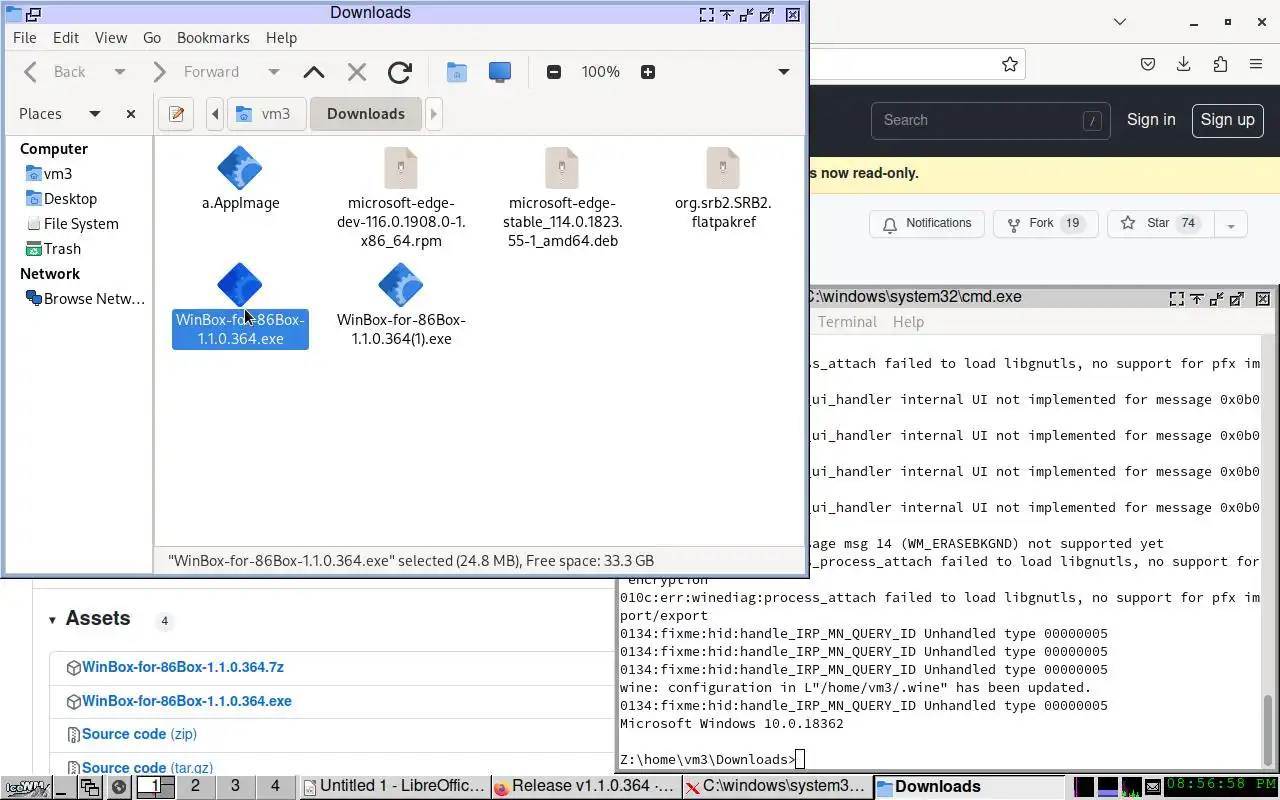Image resolution: width=1280 pixels, height=800 pixels.
Task: Select the microsoft-edge-stable deb file icon
Action: [562, 168]
